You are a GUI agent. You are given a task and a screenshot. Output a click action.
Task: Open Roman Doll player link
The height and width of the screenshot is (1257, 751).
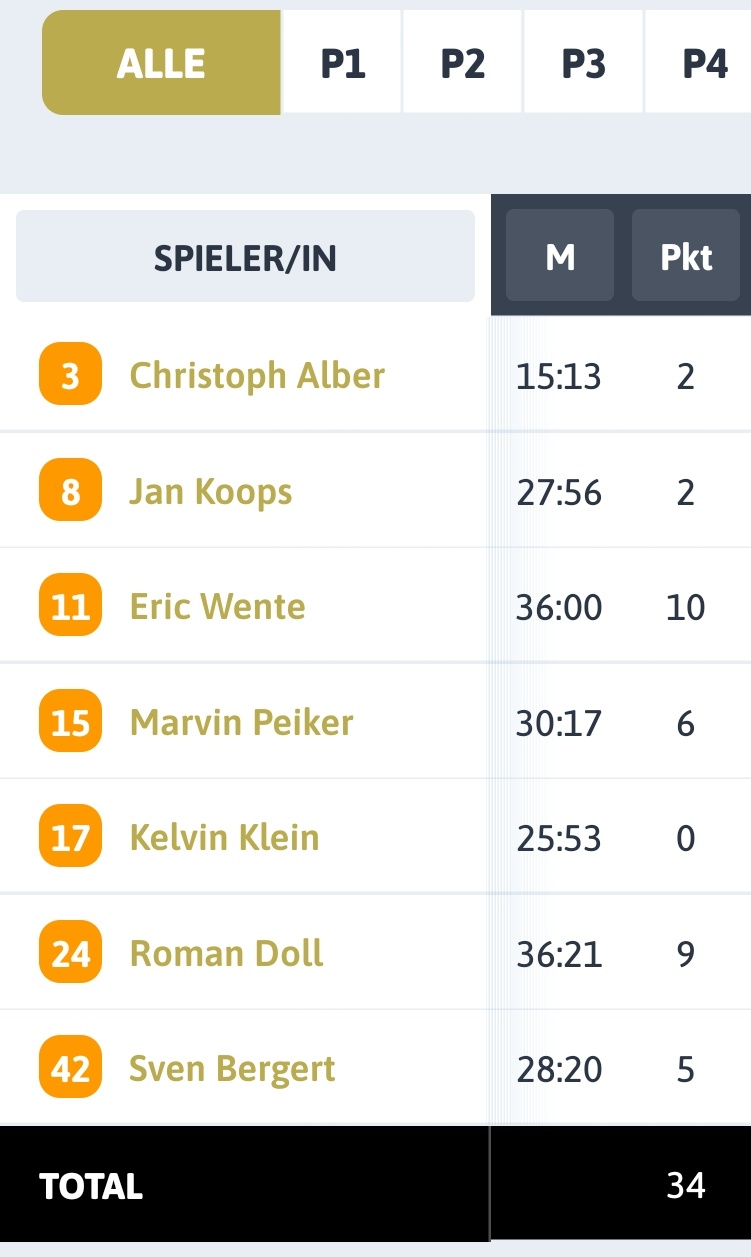coord(226,952)
